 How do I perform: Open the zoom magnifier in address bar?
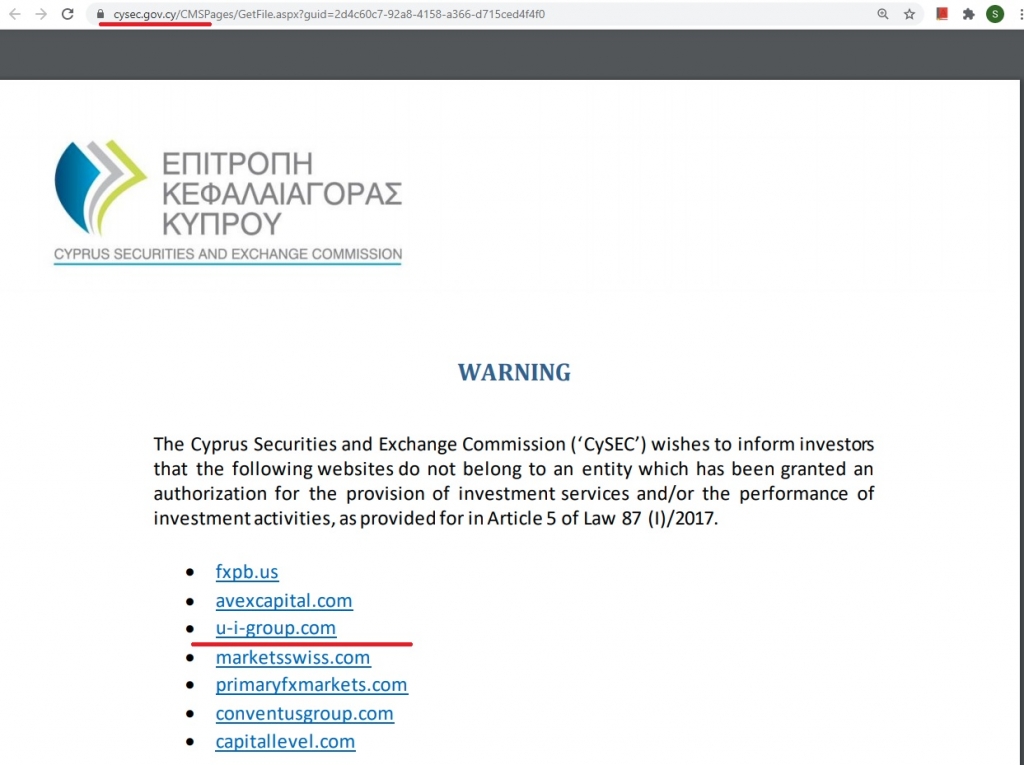(x=882, y=14)
